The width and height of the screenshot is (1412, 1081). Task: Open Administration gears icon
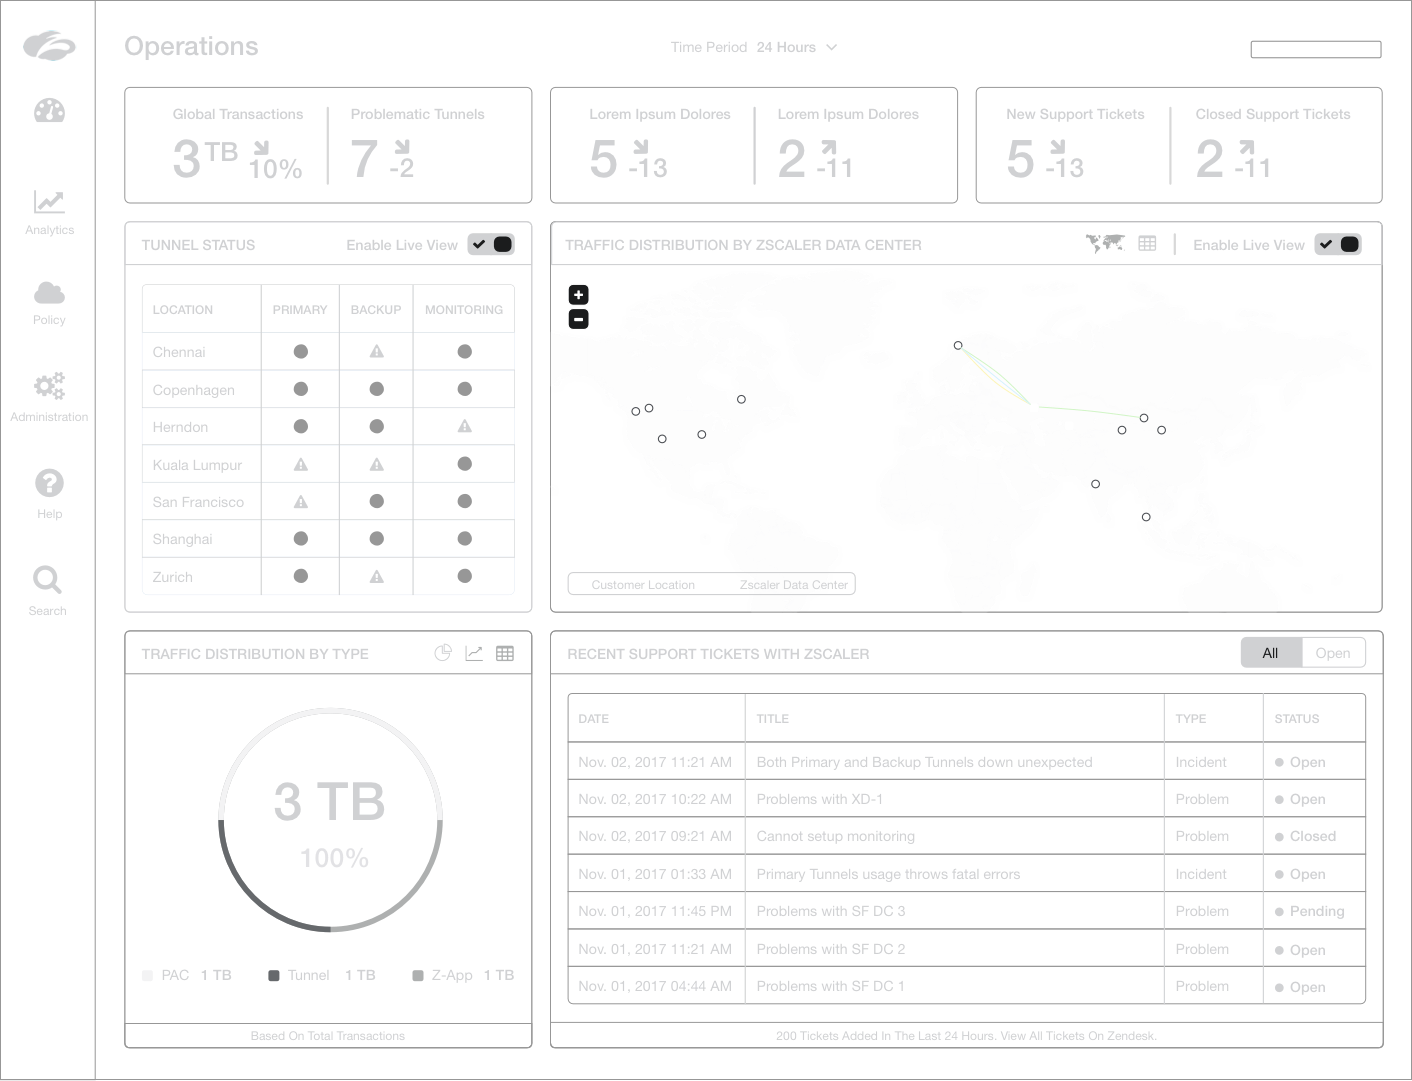click(x=49, y=386)
